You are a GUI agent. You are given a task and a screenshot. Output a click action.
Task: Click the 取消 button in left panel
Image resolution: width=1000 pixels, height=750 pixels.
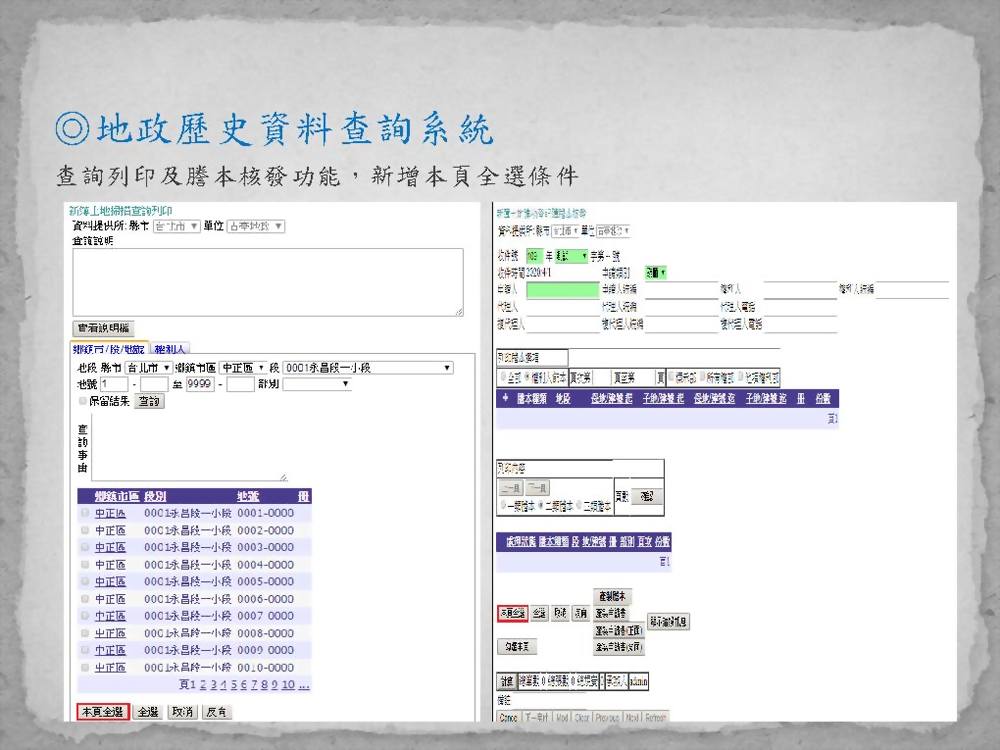[181, 712]
